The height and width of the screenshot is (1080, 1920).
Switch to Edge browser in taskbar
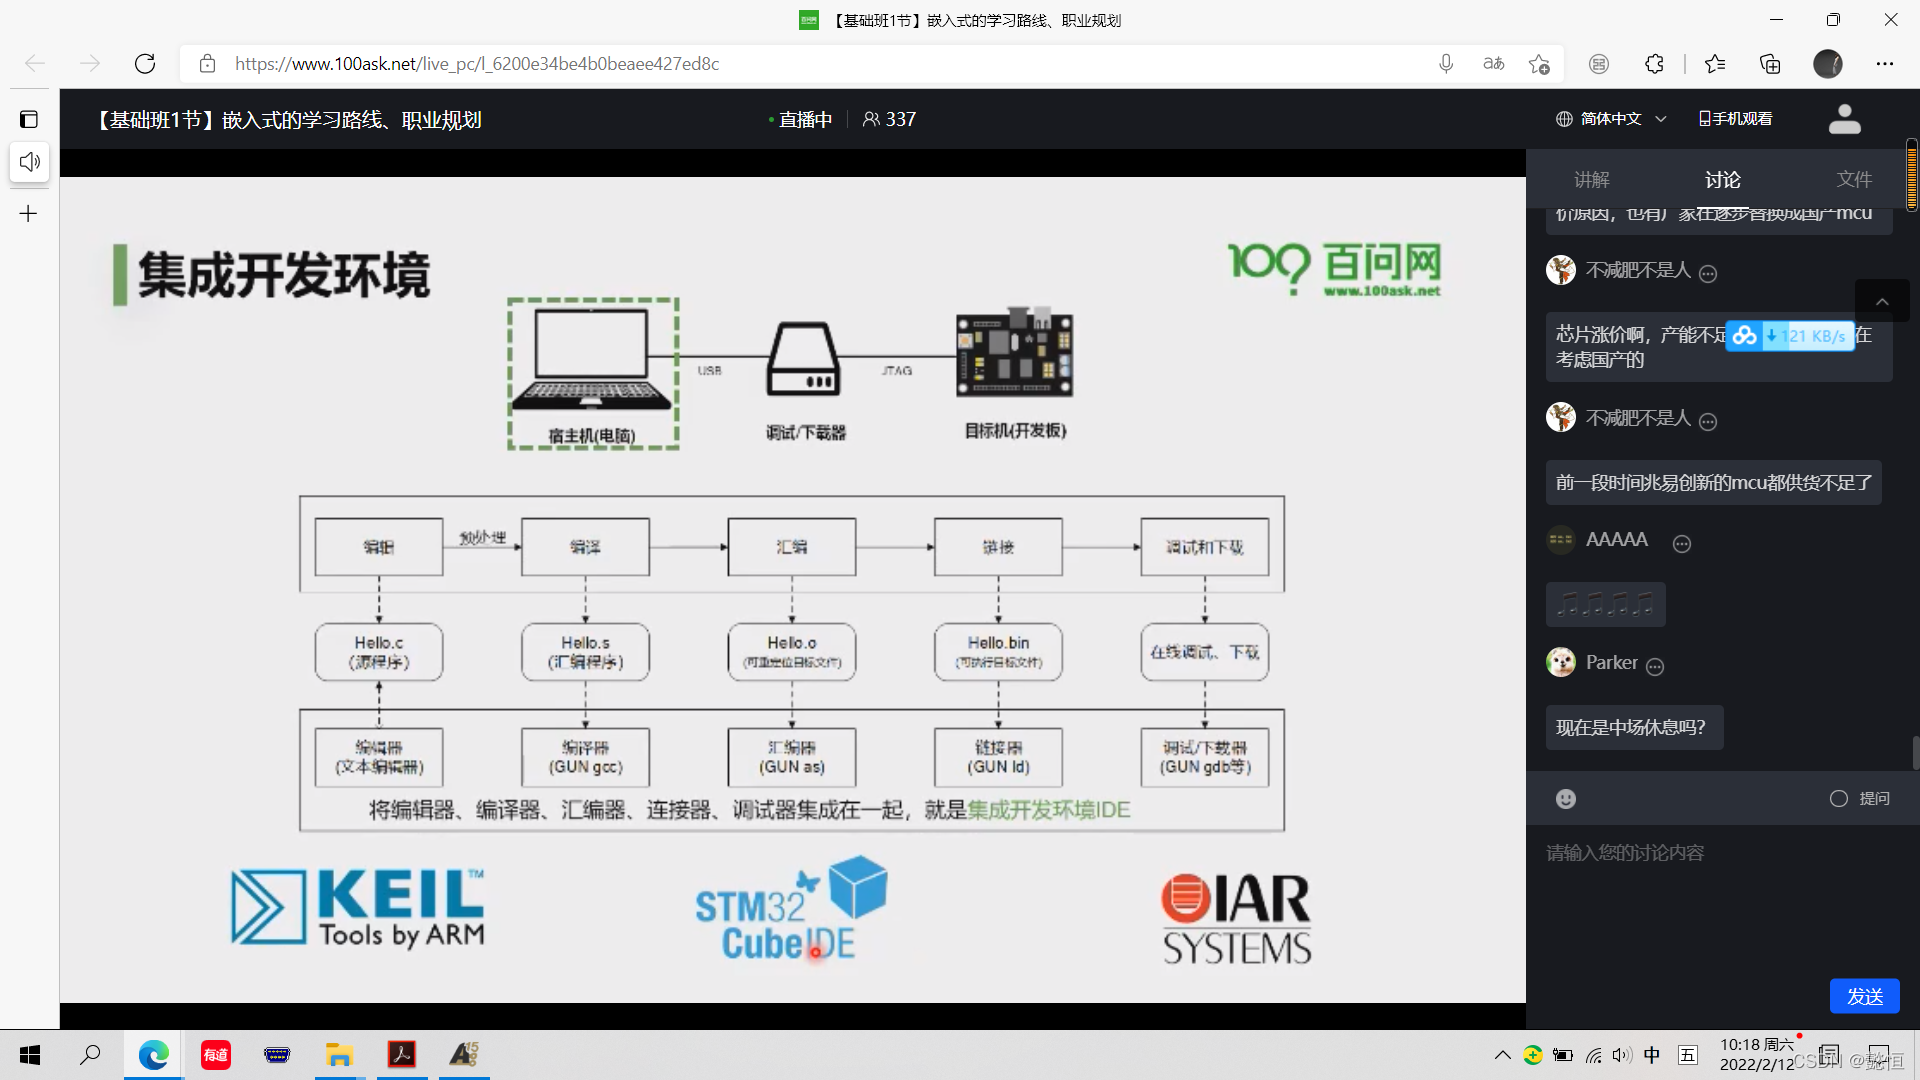pos(153,1055)
